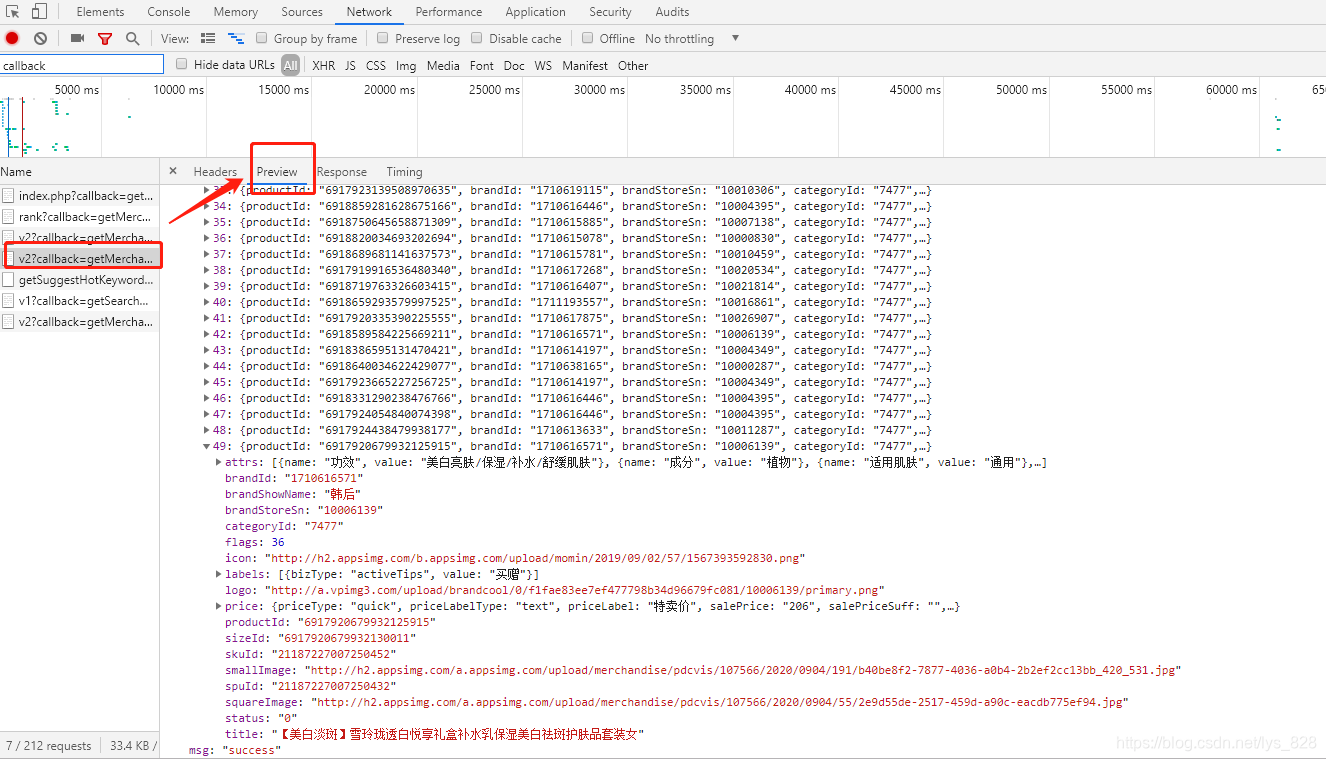This screenshot has width=1326, height=761.
Task: Switch to the Performance tab
Action: click(x=449, y=12)
